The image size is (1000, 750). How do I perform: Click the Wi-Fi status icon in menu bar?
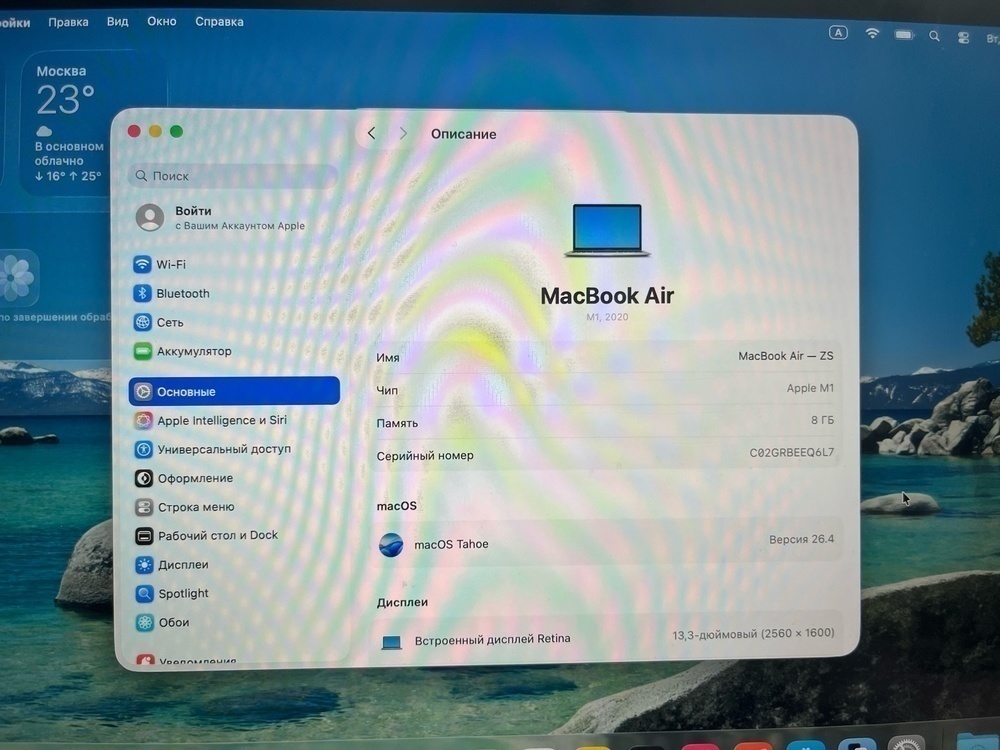click(872, 34)
